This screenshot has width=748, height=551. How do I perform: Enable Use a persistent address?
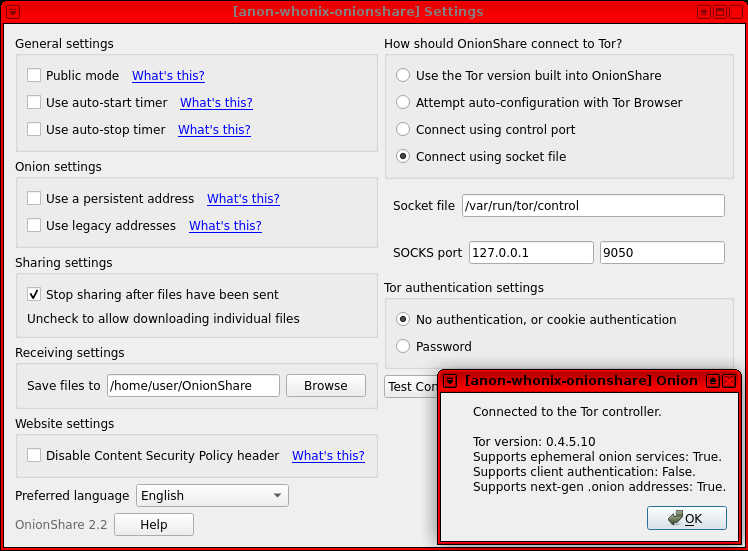34,199
